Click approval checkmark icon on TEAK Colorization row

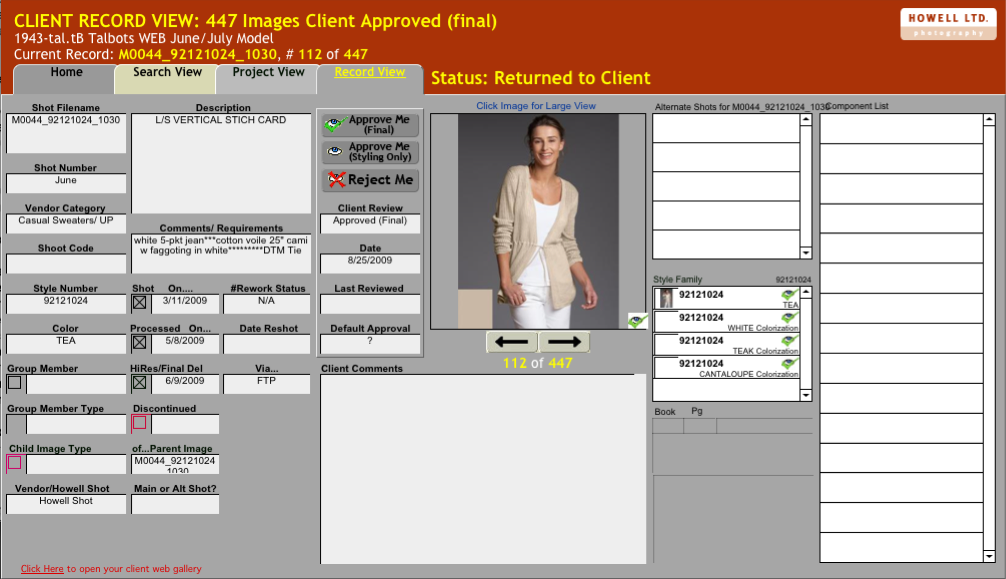(x=790, y=342)
